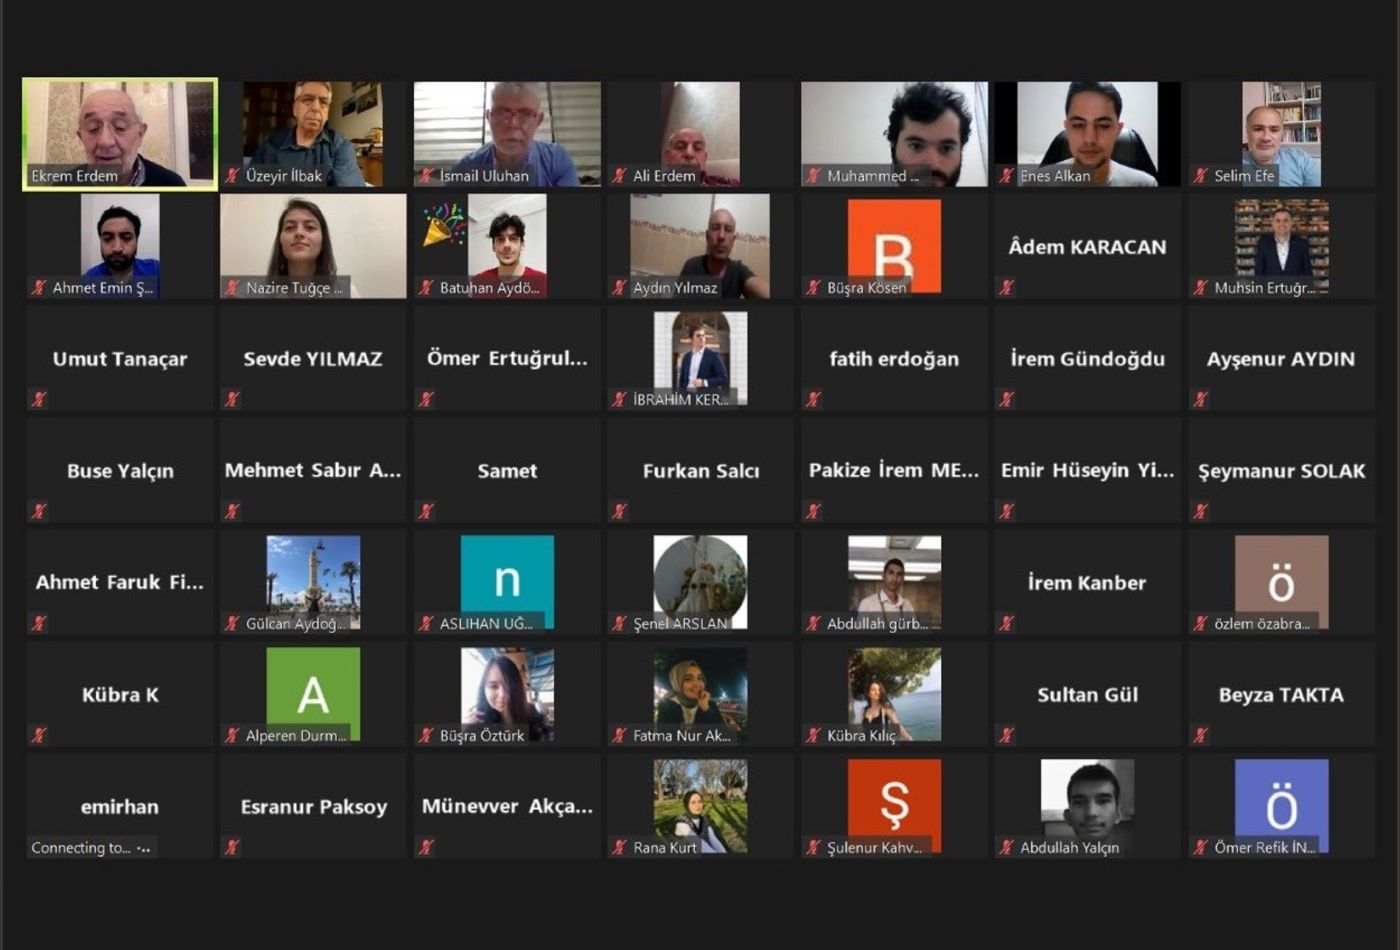Select Kübra Kılıç's profile picture
Image resolution: width=1400 pixels, height=950 pixels.
(894, 694)
